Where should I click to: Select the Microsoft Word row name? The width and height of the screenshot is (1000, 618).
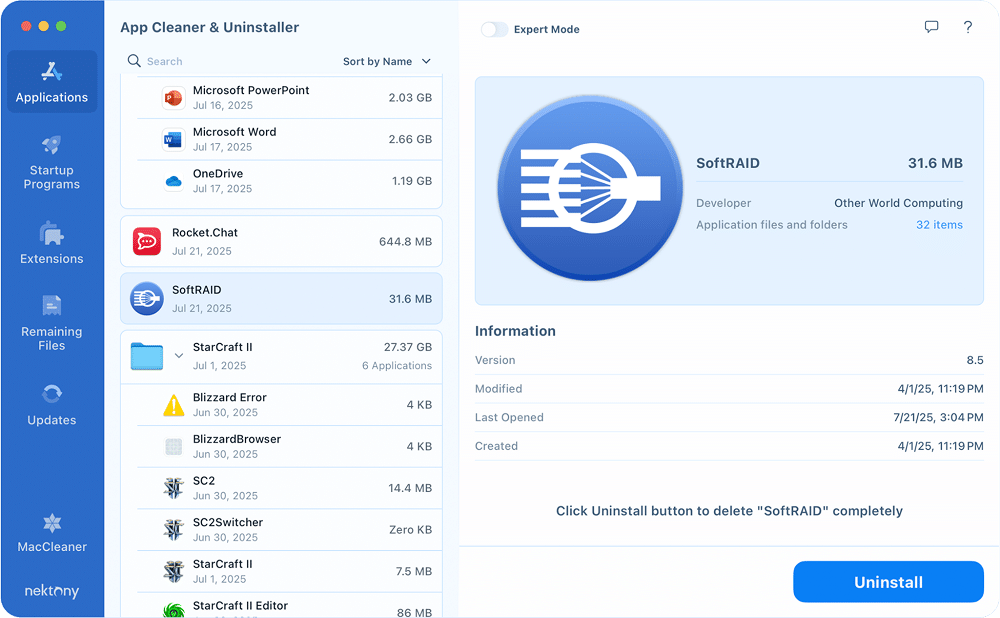(235, 131)
